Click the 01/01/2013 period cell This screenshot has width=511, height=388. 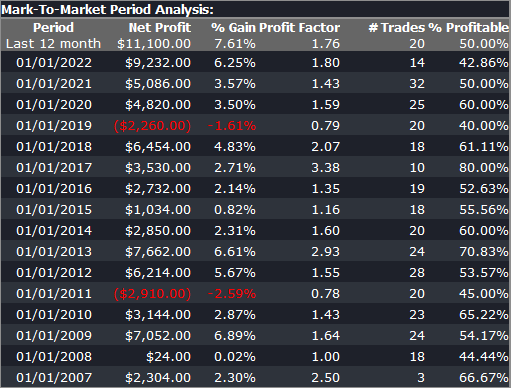pyautogui.click(x=54, y=252)
